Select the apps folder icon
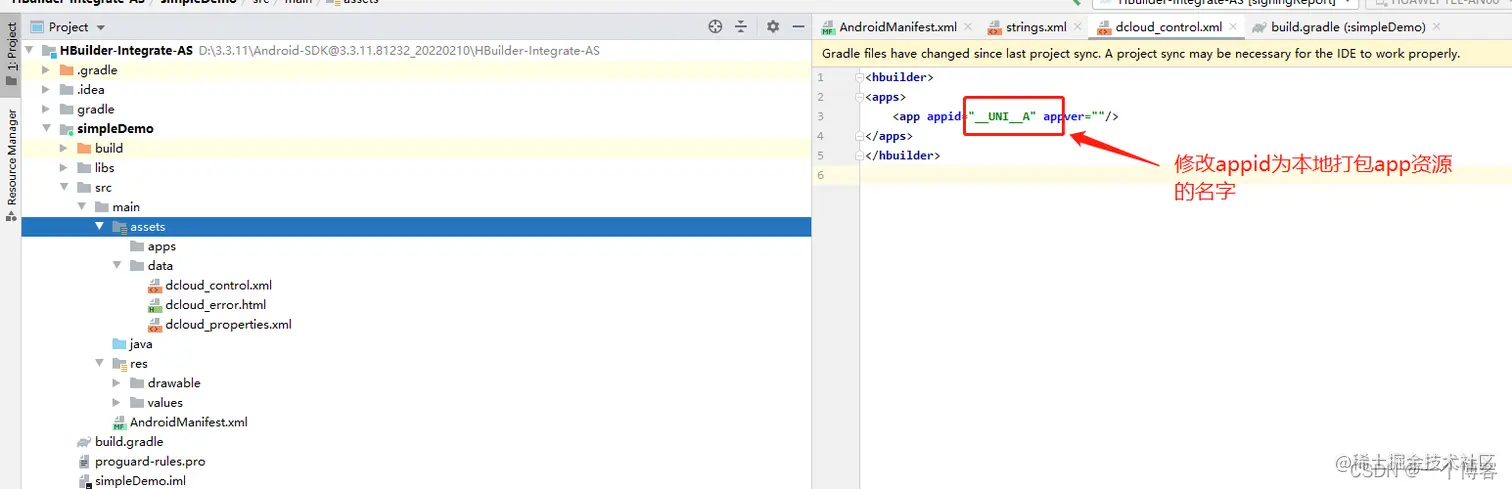The height and width of the screenshot is (489, 1512). (137, 246)
